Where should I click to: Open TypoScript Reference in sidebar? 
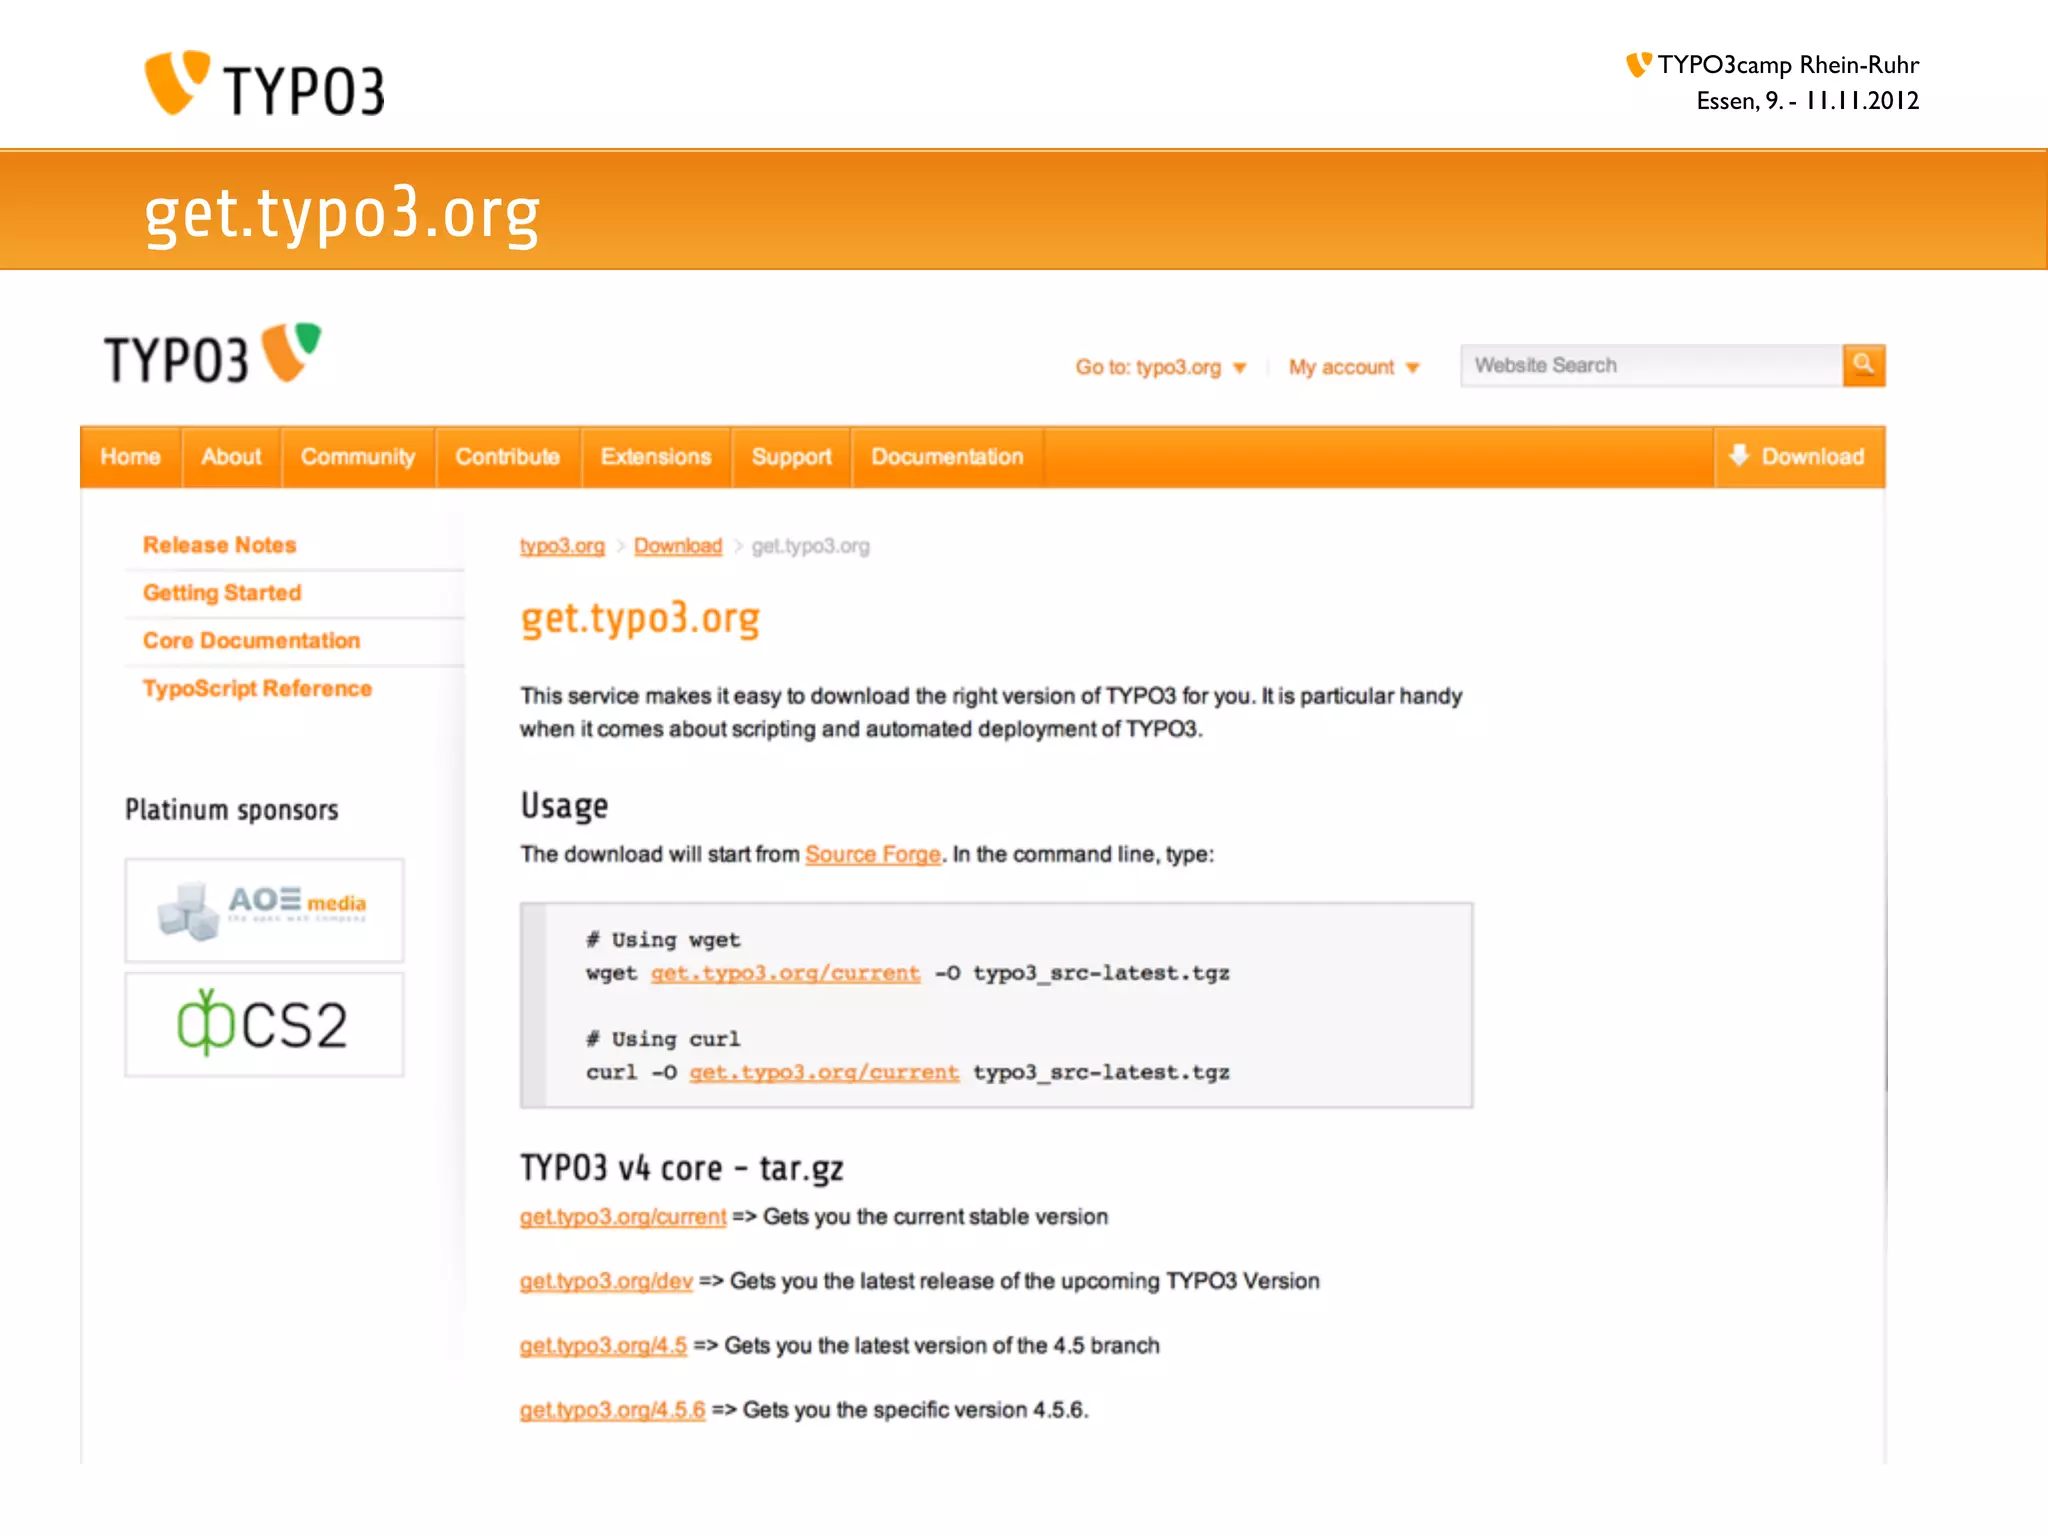pyautogui.click(x=257, y=689)
